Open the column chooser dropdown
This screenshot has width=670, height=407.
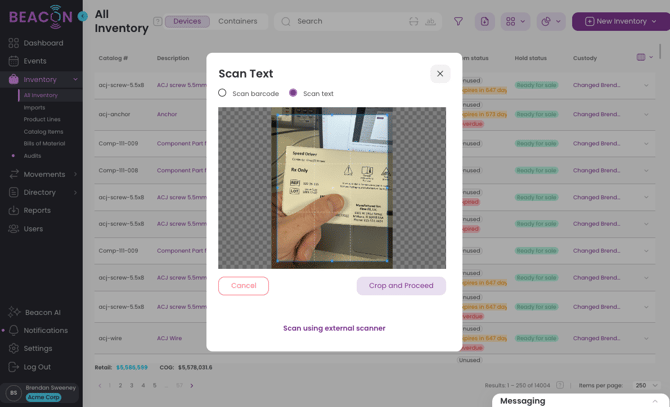tap(644, 57)
